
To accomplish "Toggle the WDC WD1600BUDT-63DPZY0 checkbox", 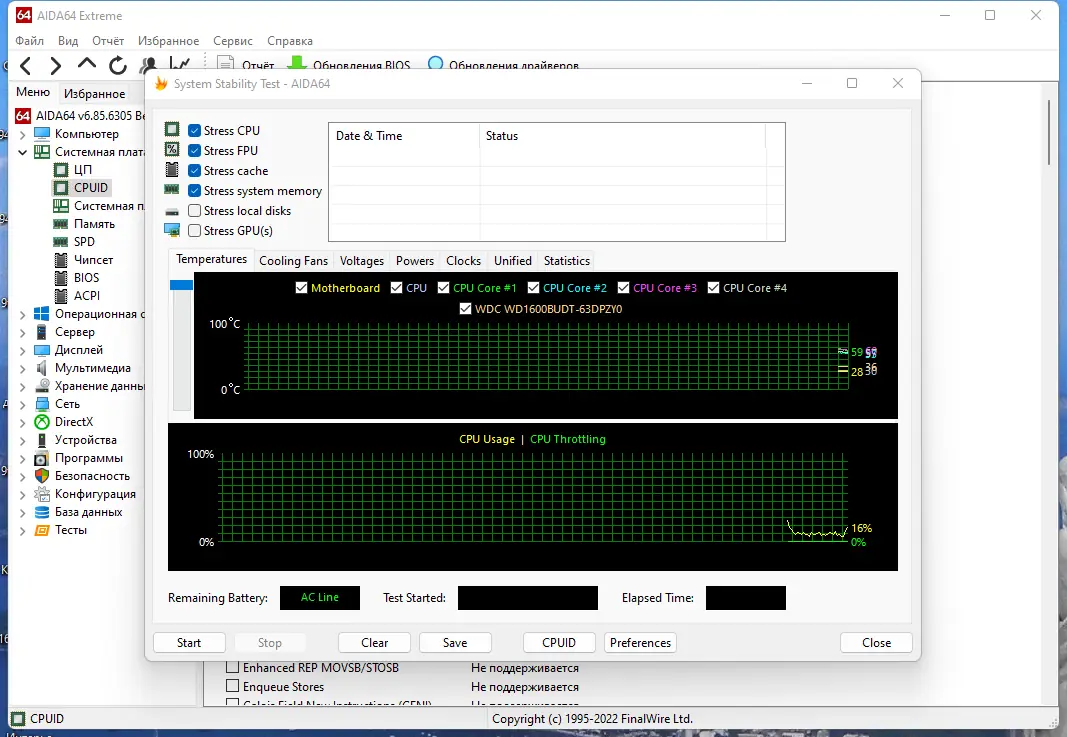I will [465, 308].
